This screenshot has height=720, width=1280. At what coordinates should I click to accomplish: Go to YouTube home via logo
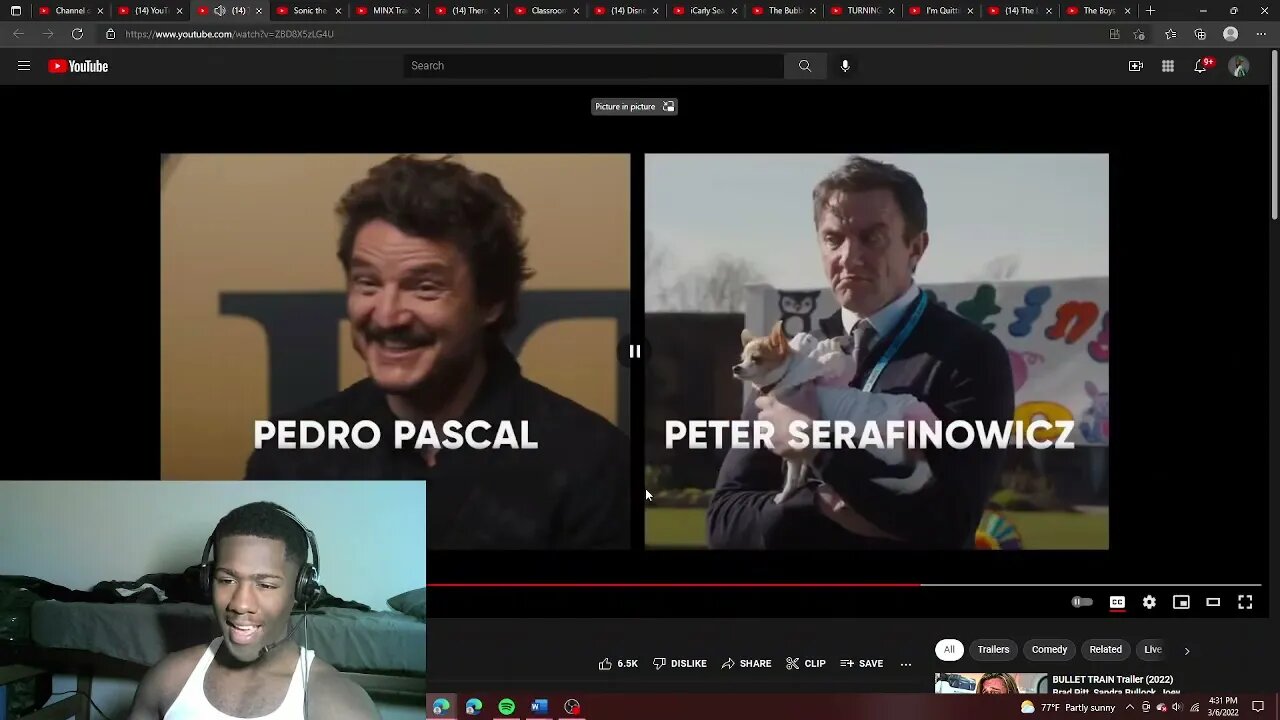click(78, 66)
